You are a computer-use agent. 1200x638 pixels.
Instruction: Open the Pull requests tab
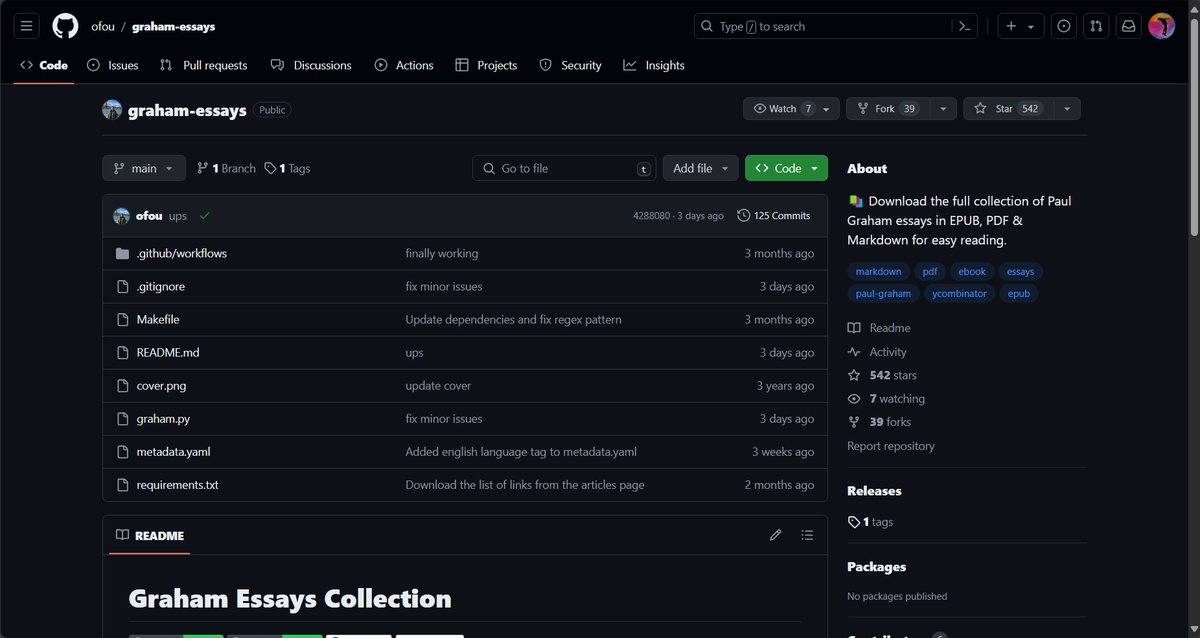point(204,65)
